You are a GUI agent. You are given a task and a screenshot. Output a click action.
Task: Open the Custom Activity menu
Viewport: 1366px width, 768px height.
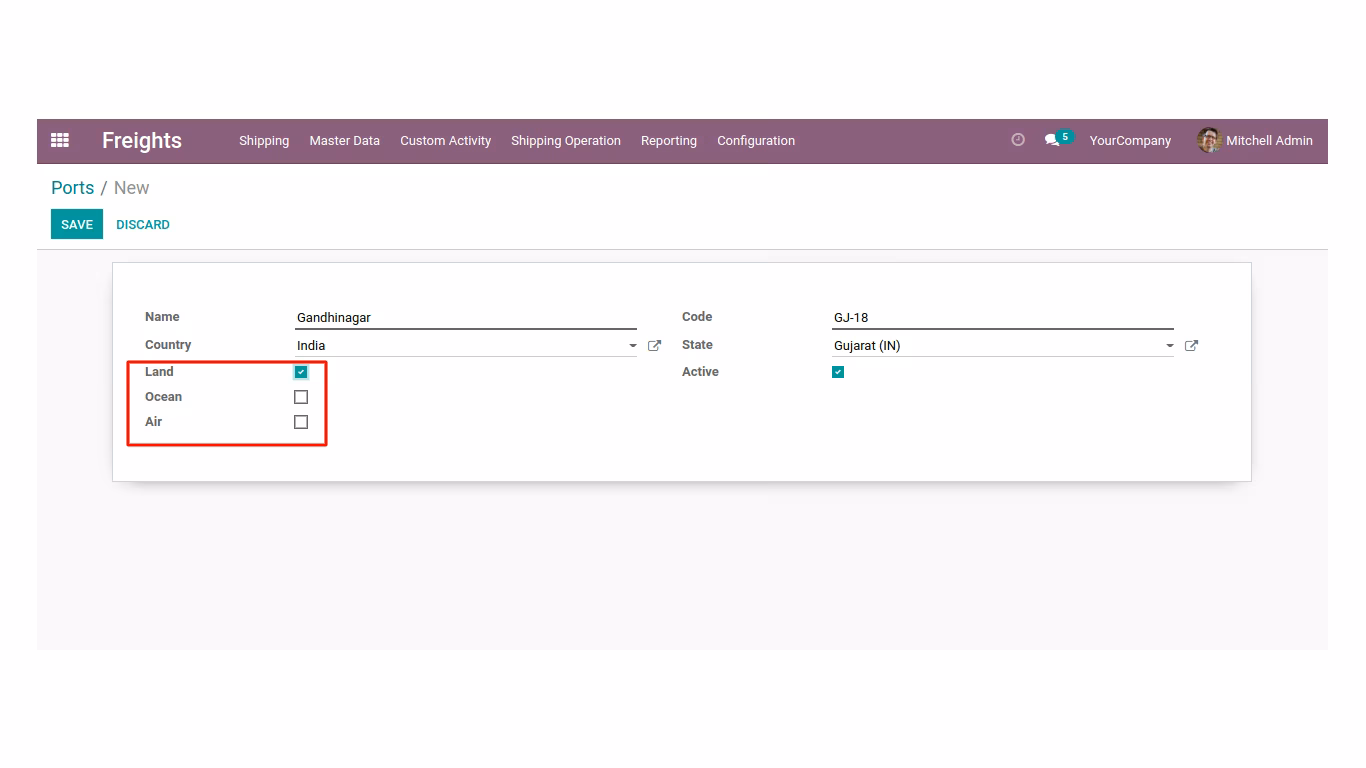(x=446, y=141)
